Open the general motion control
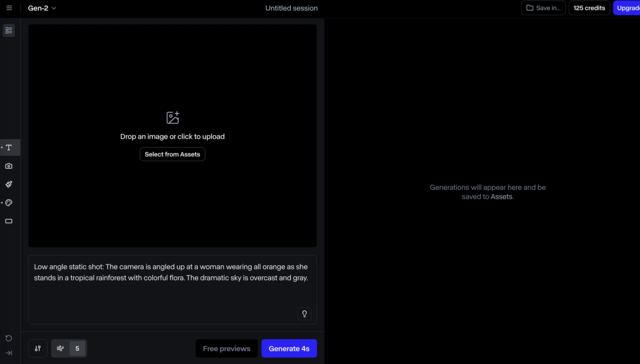640x364 pixels. point(60,348)
